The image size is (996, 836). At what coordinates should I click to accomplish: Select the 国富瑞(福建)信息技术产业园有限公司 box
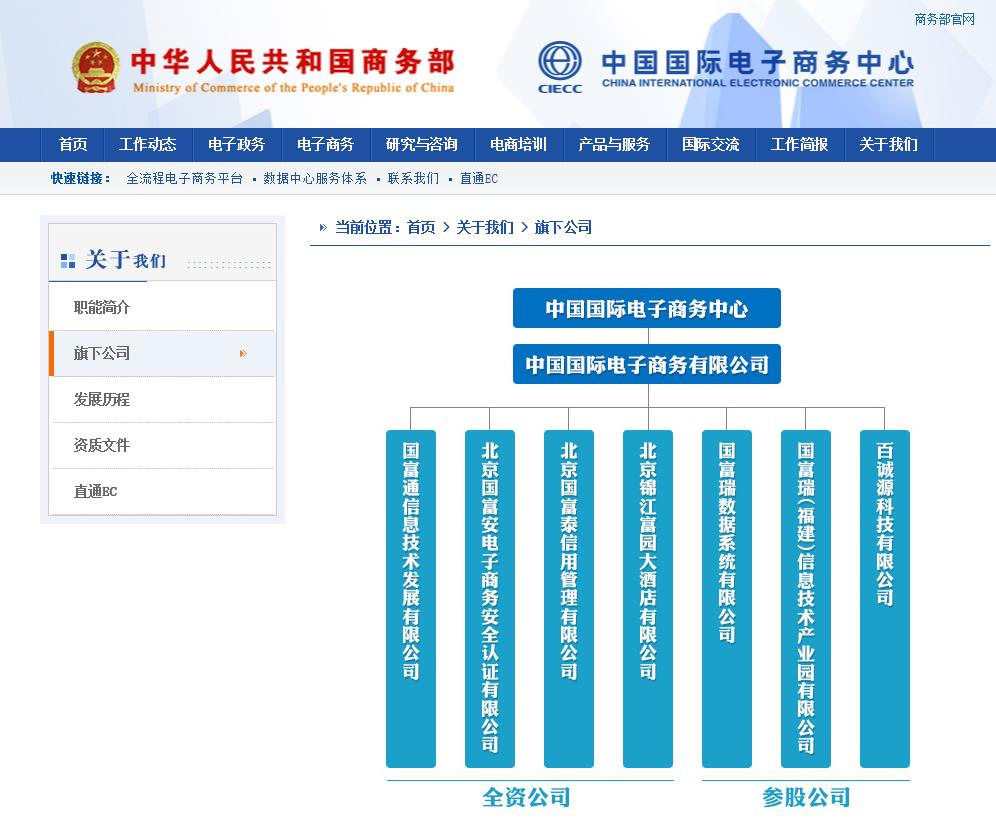click(x=805, y=599)
